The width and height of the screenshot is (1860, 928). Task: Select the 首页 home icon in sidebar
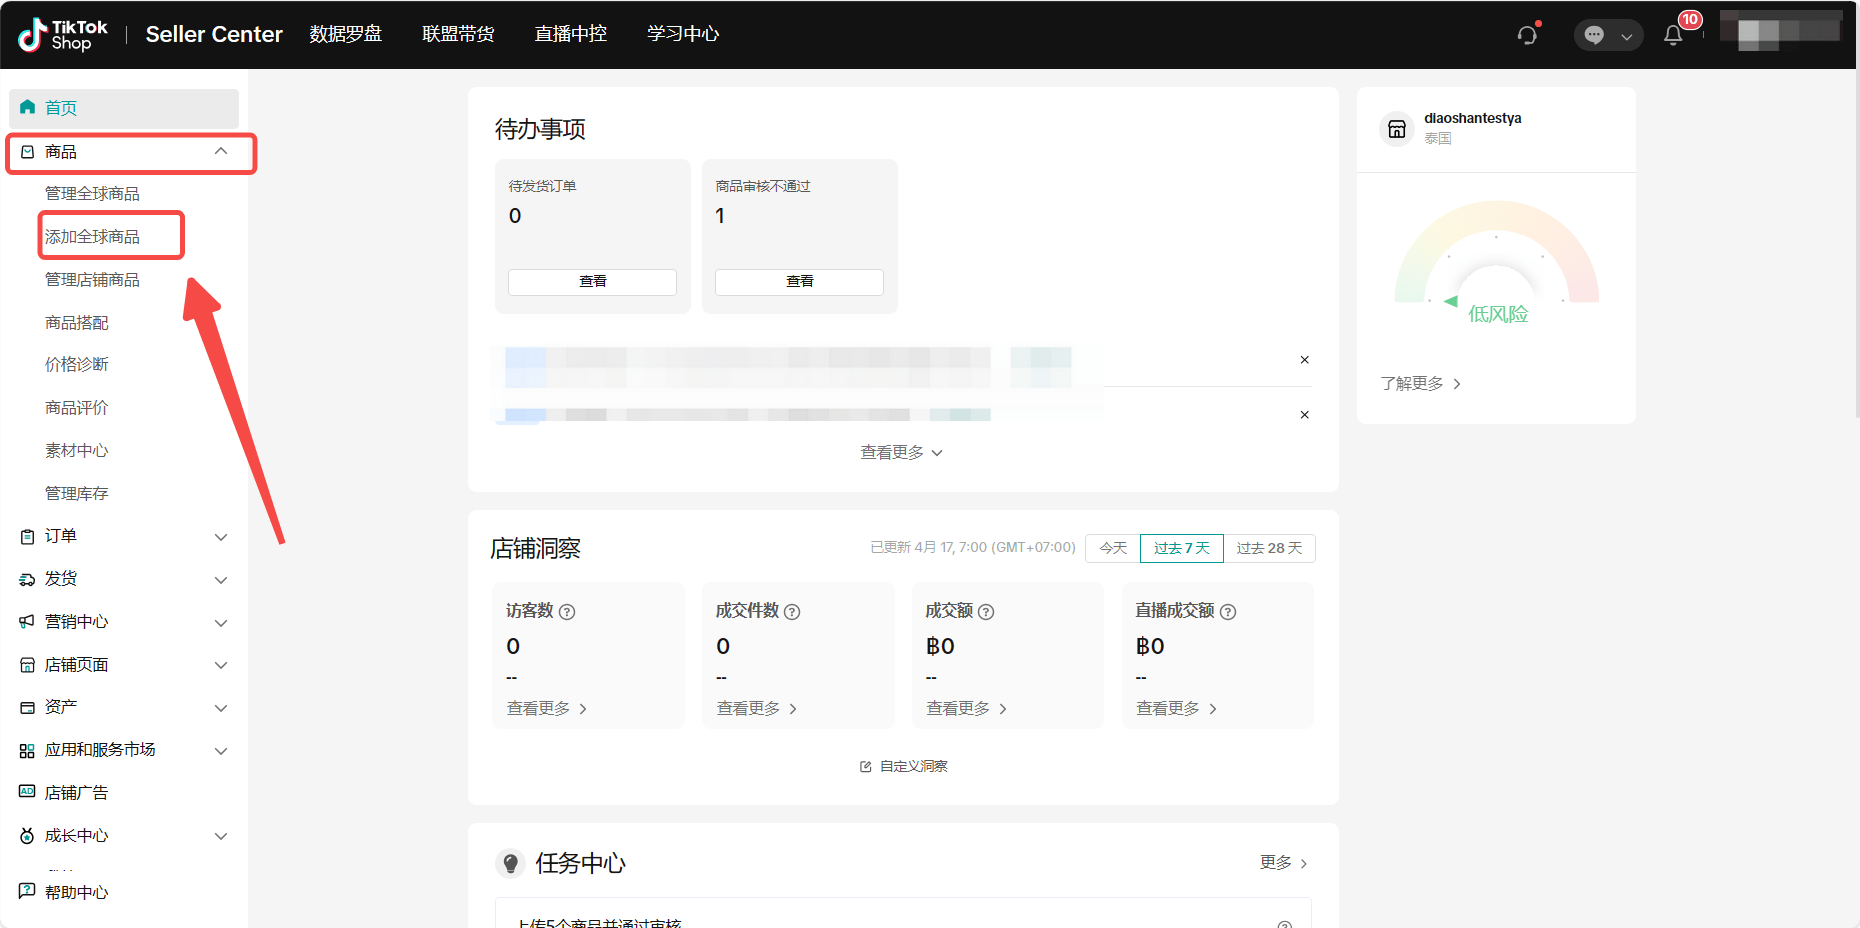tap(26, 107)
